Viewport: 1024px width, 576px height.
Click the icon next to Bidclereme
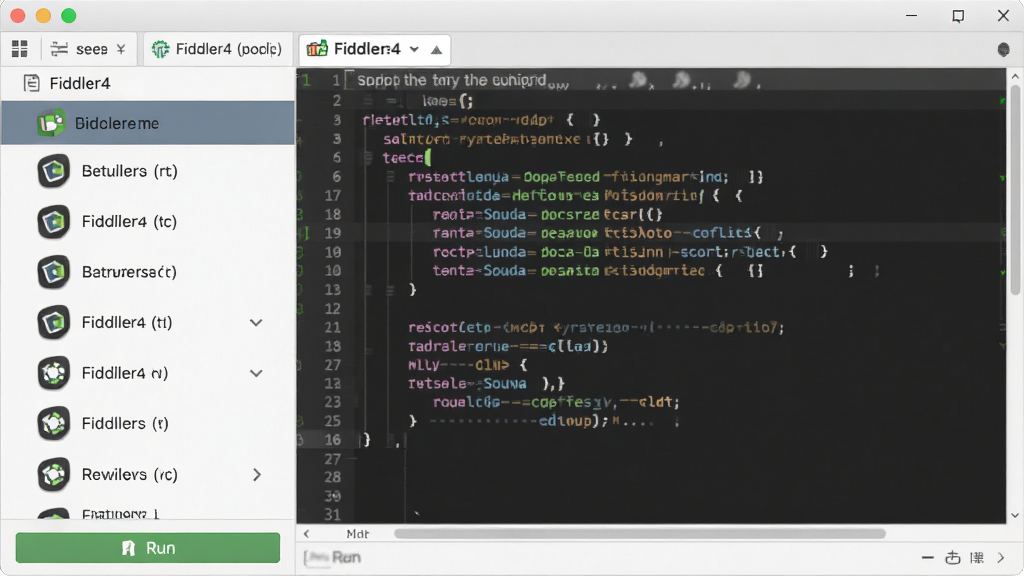click(51, 123)
